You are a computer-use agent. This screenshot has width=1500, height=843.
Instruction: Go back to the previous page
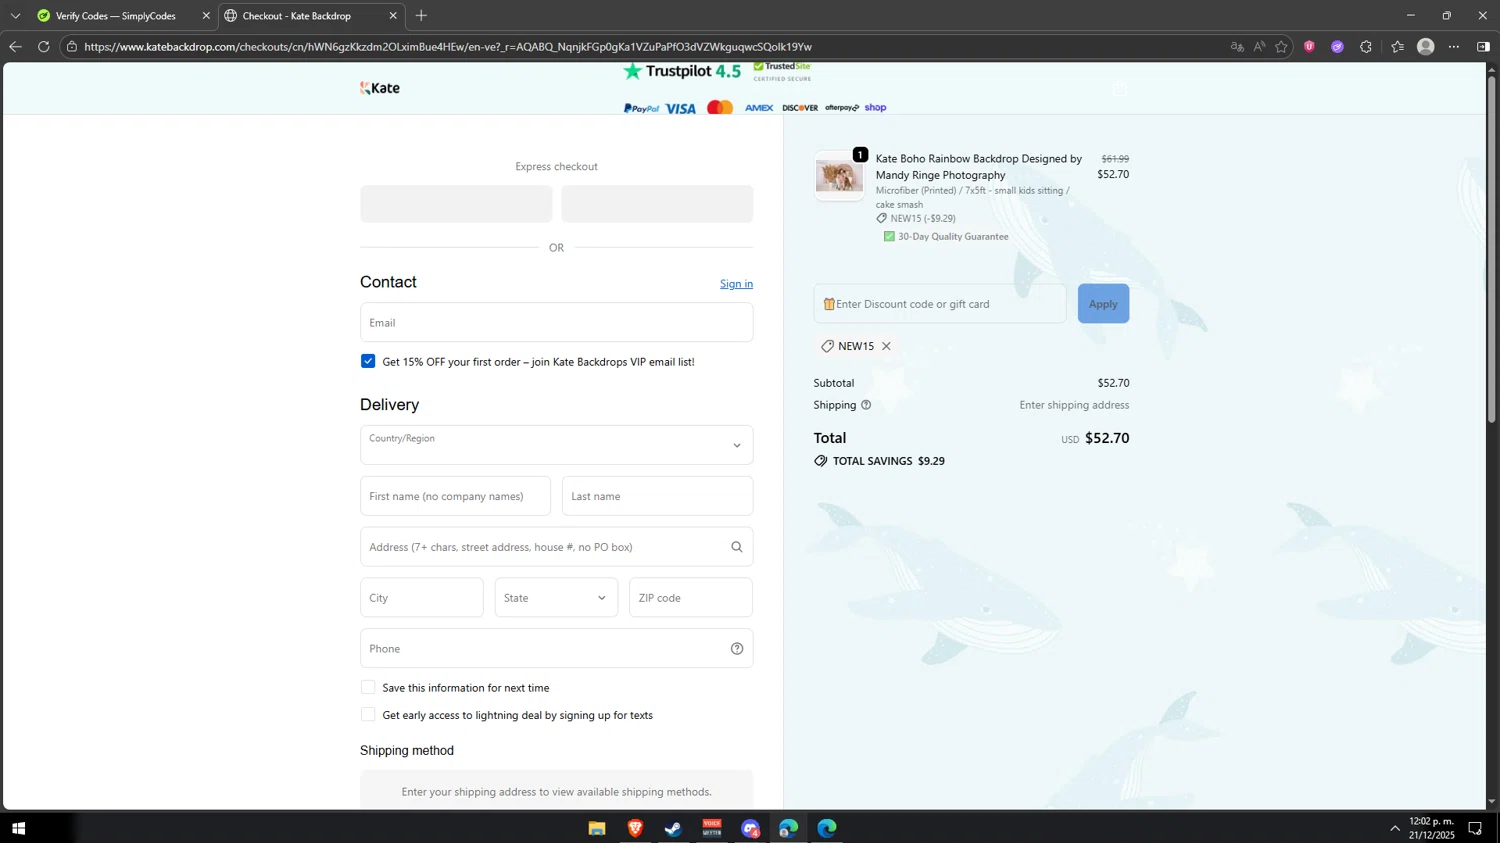[15, 47]
